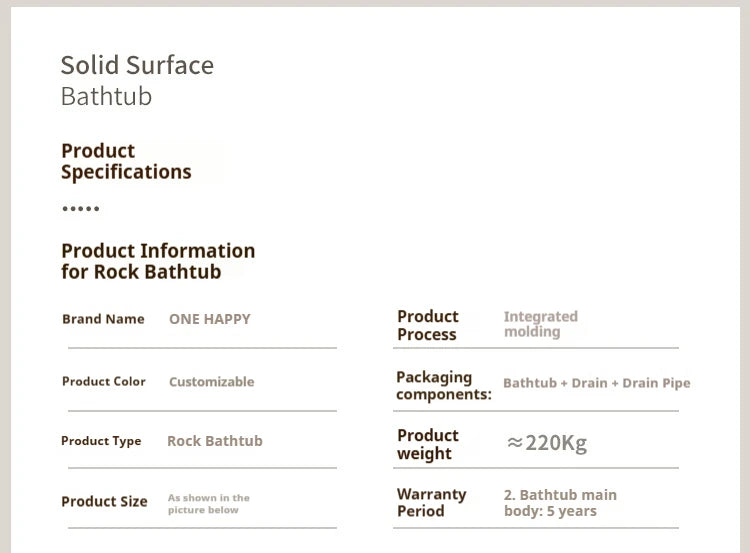The width and height of the screenshot is (750, 553).
Task: Select the 'Product Specifications' heading
Action: [126, 162]
